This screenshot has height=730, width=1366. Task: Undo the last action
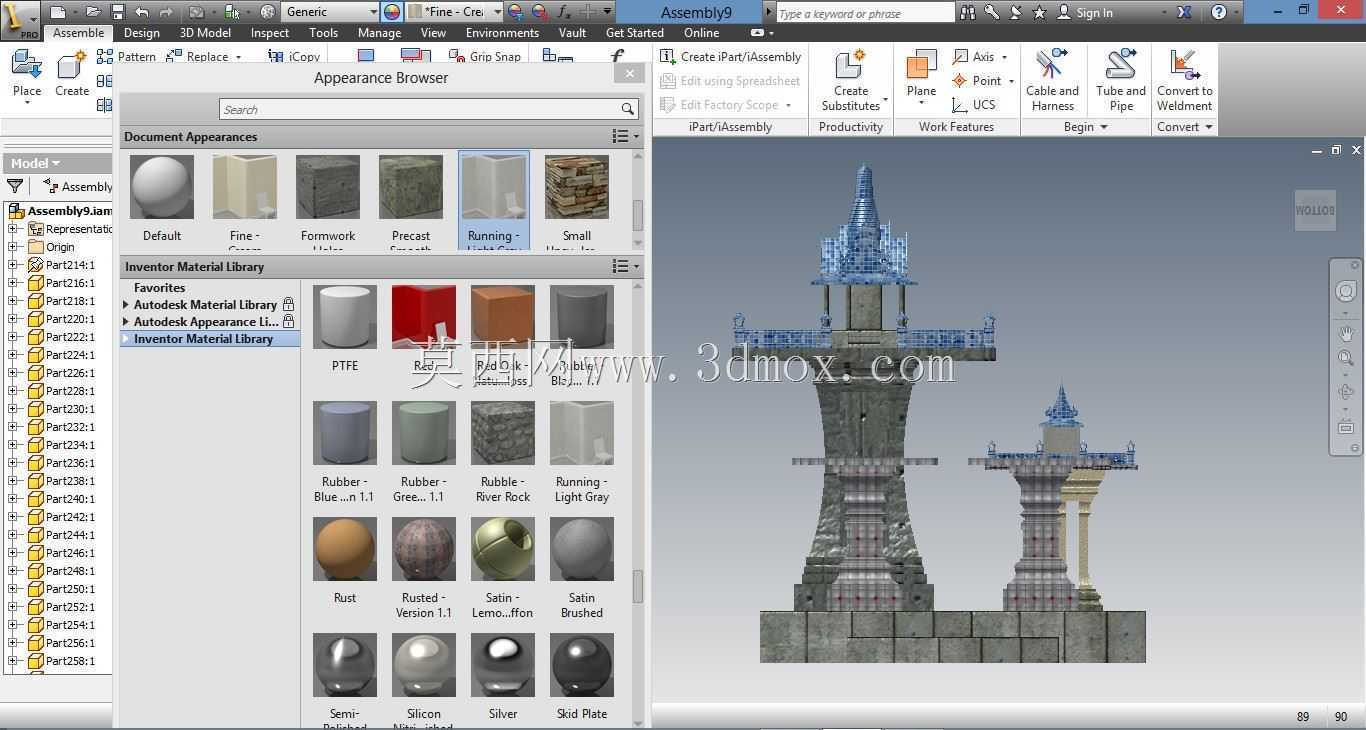142,12
